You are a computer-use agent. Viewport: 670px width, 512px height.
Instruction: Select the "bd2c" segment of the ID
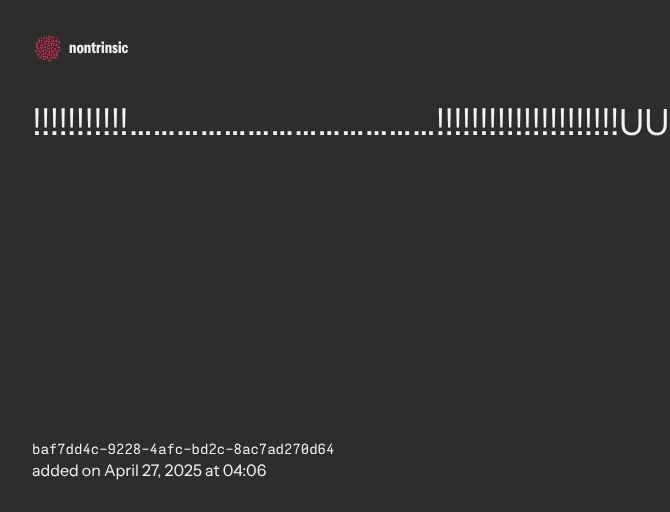click(206, 450)
